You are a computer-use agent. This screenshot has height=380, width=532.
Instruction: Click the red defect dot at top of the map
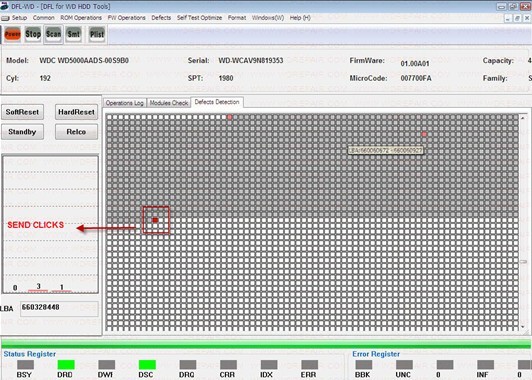tap(230, 117)
